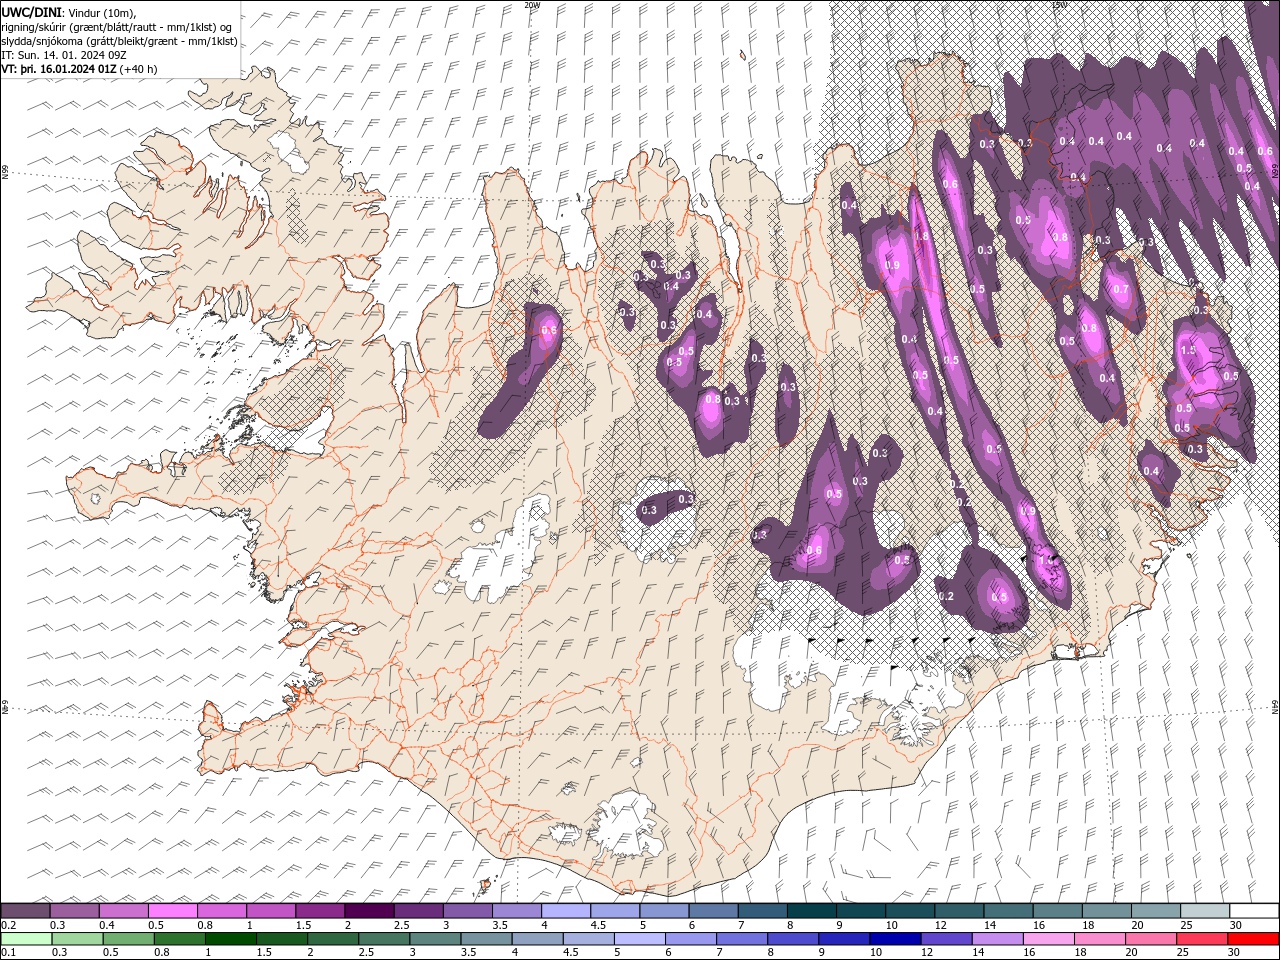Pick the swatch labeled 4 in the purple legend row

point(565,911)
